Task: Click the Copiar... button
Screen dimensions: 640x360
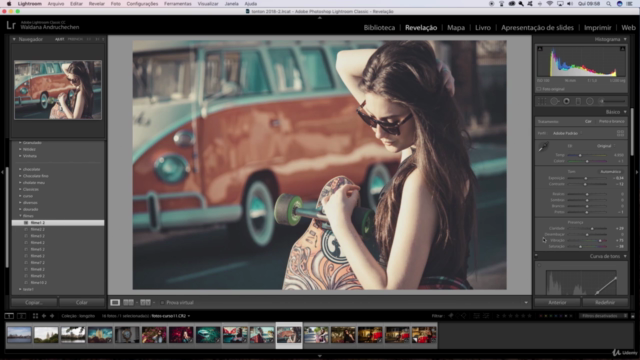Action: click(x=34, y=302)
